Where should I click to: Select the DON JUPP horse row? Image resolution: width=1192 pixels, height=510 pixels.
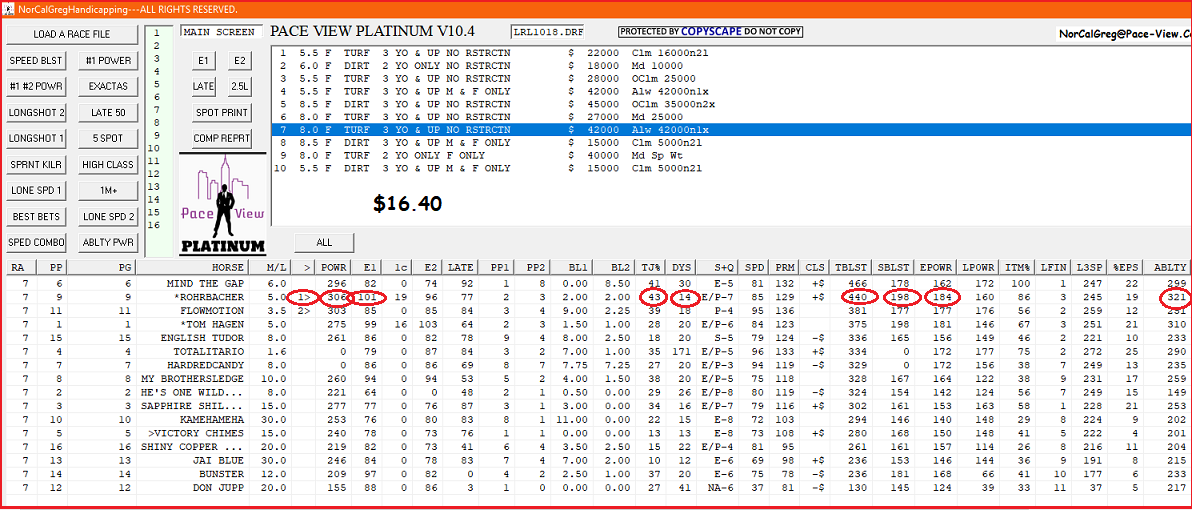coord(596,486)
